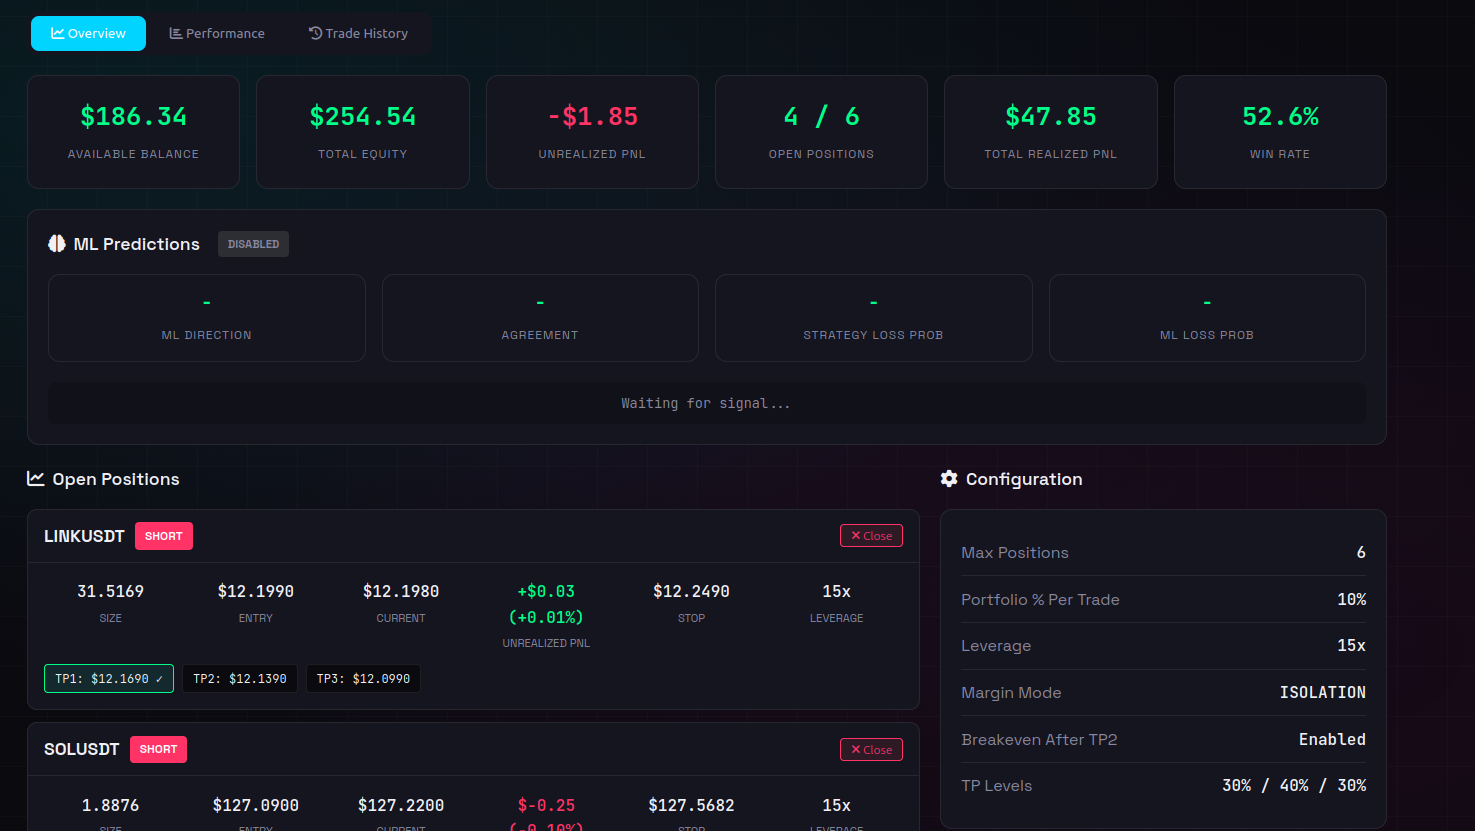Select the TP3: $12.0990 level chip
This screenshot has height=831, width=1475.
363,678
